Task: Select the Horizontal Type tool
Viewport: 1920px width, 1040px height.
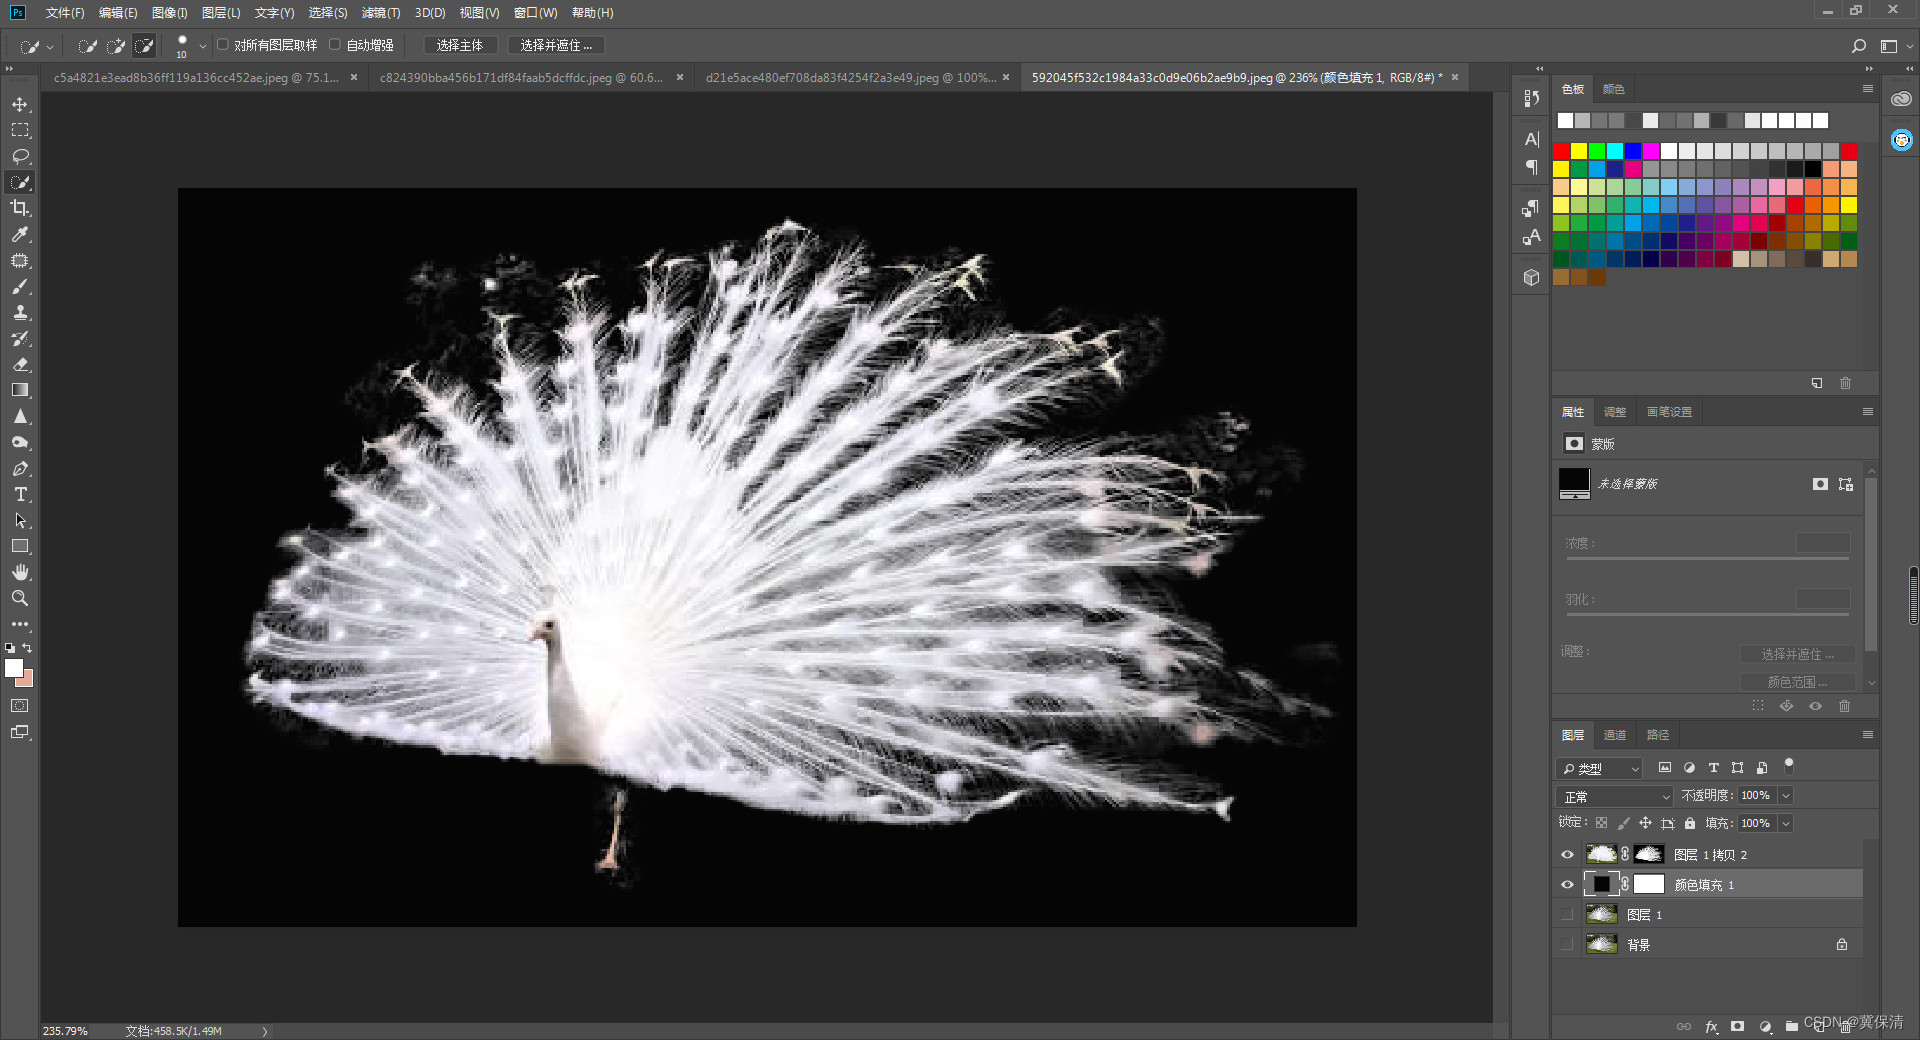Action: (x=20, y=494)
